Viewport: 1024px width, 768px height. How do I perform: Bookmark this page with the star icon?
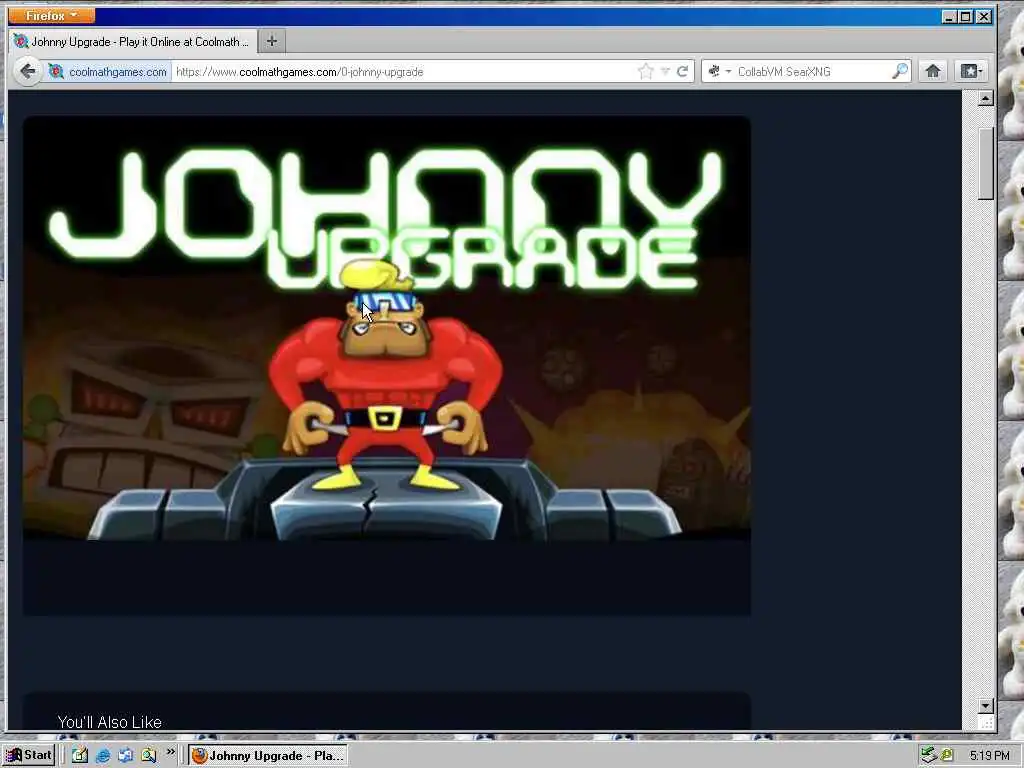click(645, 72)
